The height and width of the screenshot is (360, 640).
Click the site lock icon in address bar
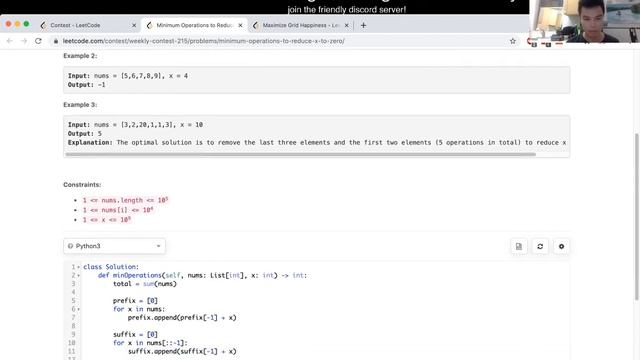point(56,41)
